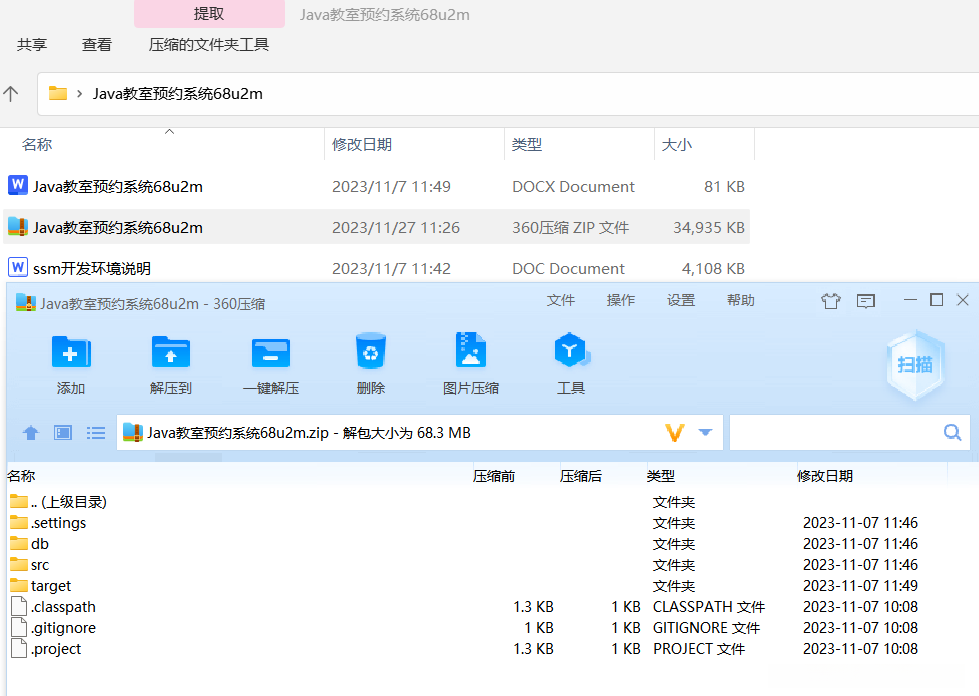This screenshot has width=979, height=696.
Task: Select the Word icon of the Java教室预约系统68u2m DOCX
Action: [x=17, y=185]
